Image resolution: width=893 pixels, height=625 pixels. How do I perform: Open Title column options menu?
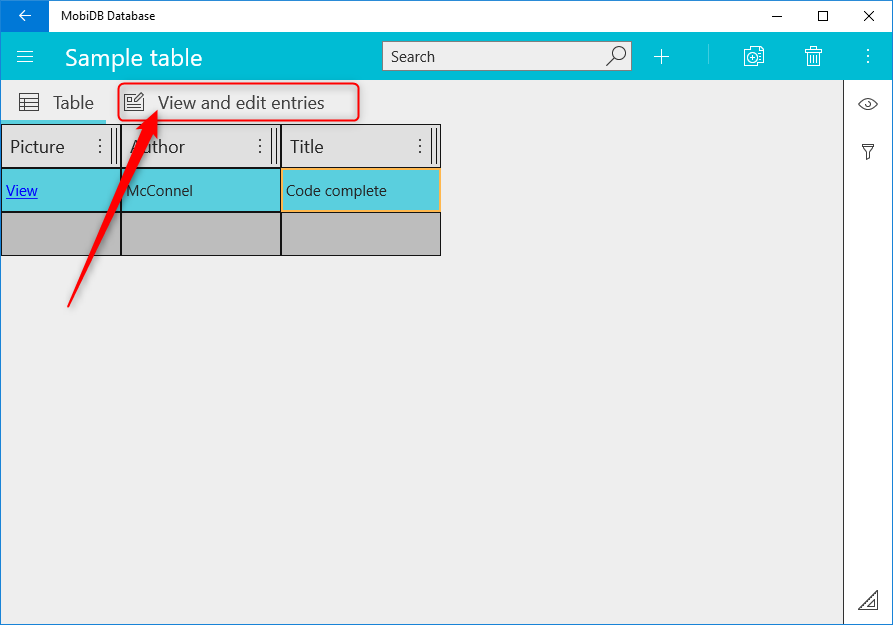pos(420,146)
